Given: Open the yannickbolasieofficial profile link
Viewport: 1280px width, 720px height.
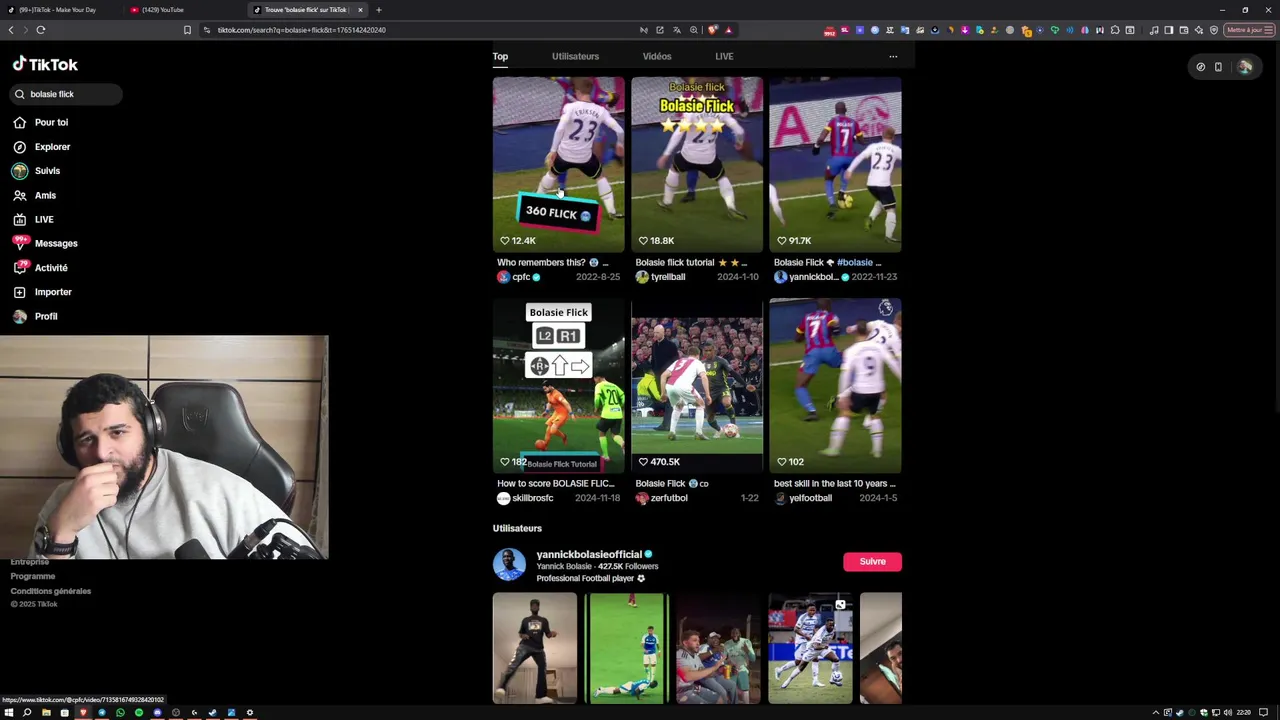Looking at the screenshot, I should point(589,554).
